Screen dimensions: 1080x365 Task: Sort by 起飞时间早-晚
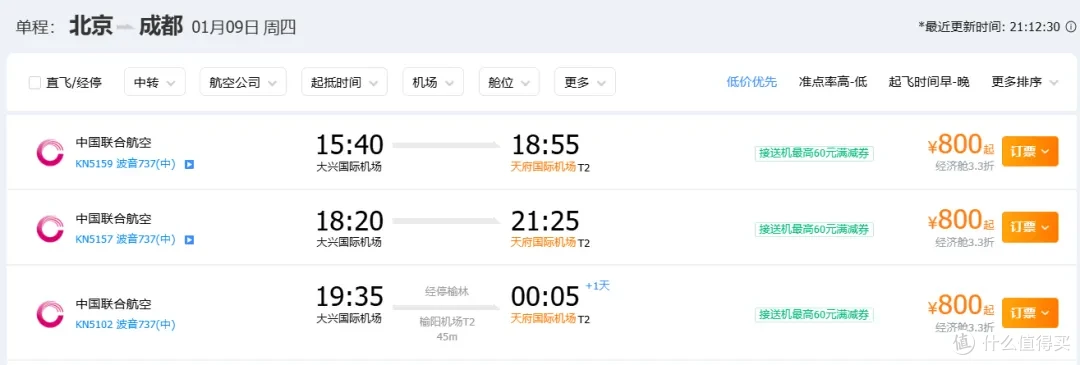pyautogui.click(x=929, y=82)
